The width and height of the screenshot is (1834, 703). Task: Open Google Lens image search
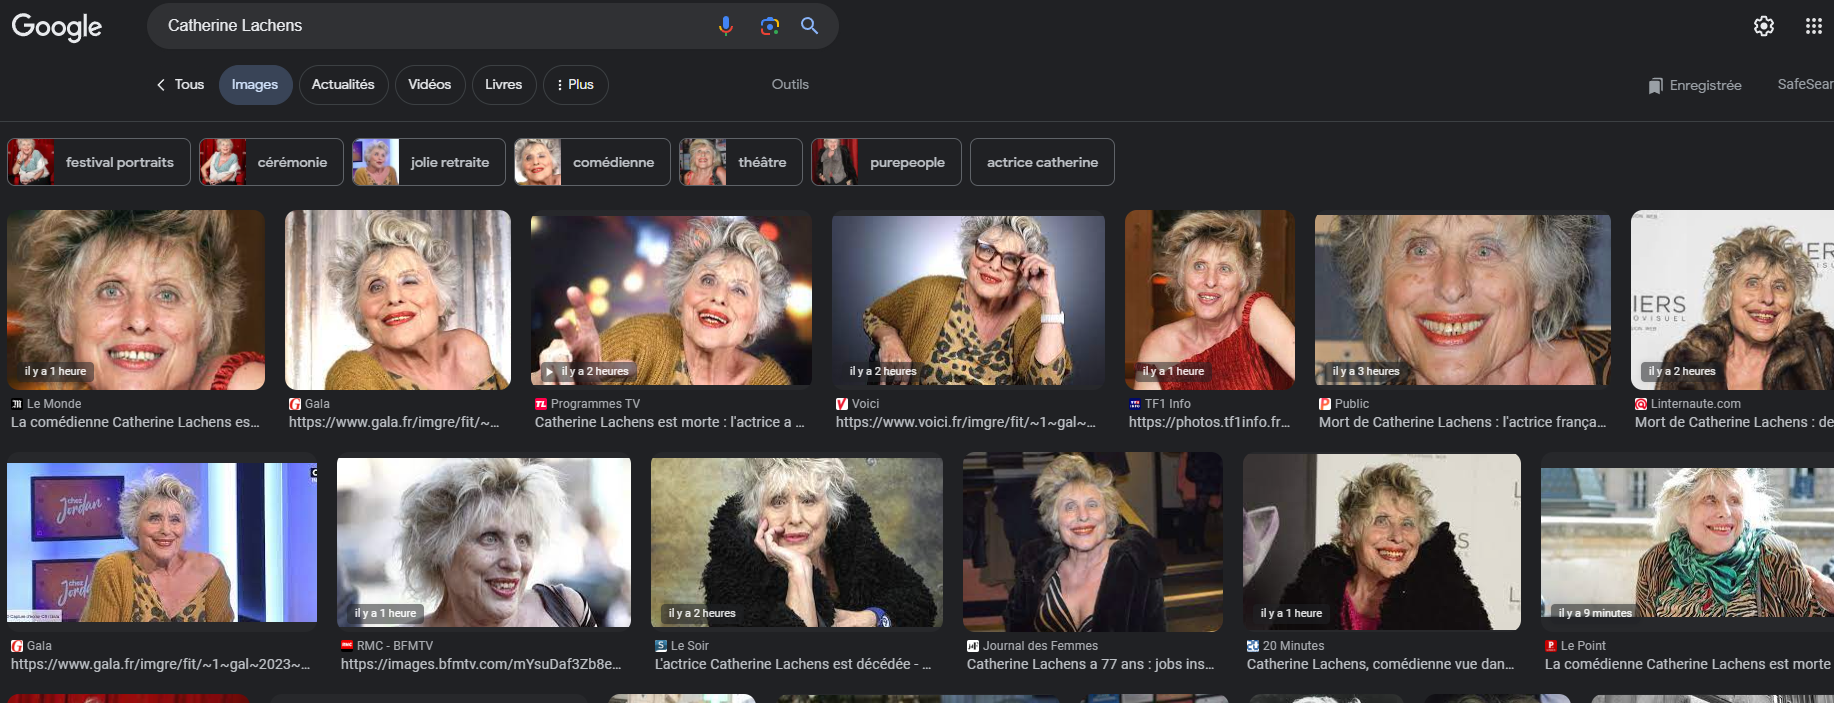point(769,26)
